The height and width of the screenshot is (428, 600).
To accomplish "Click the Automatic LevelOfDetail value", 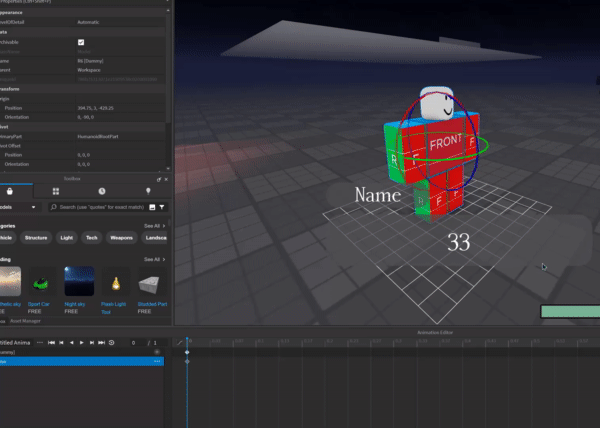I will [88, 22].
